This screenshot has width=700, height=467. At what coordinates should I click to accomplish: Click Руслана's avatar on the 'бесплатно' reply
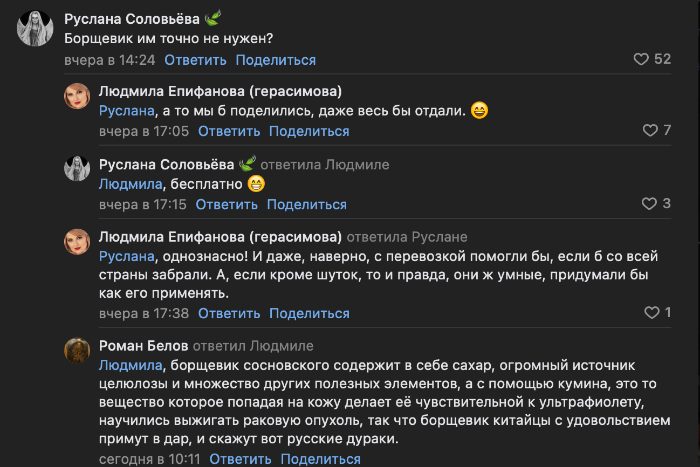tap(79, 169)
